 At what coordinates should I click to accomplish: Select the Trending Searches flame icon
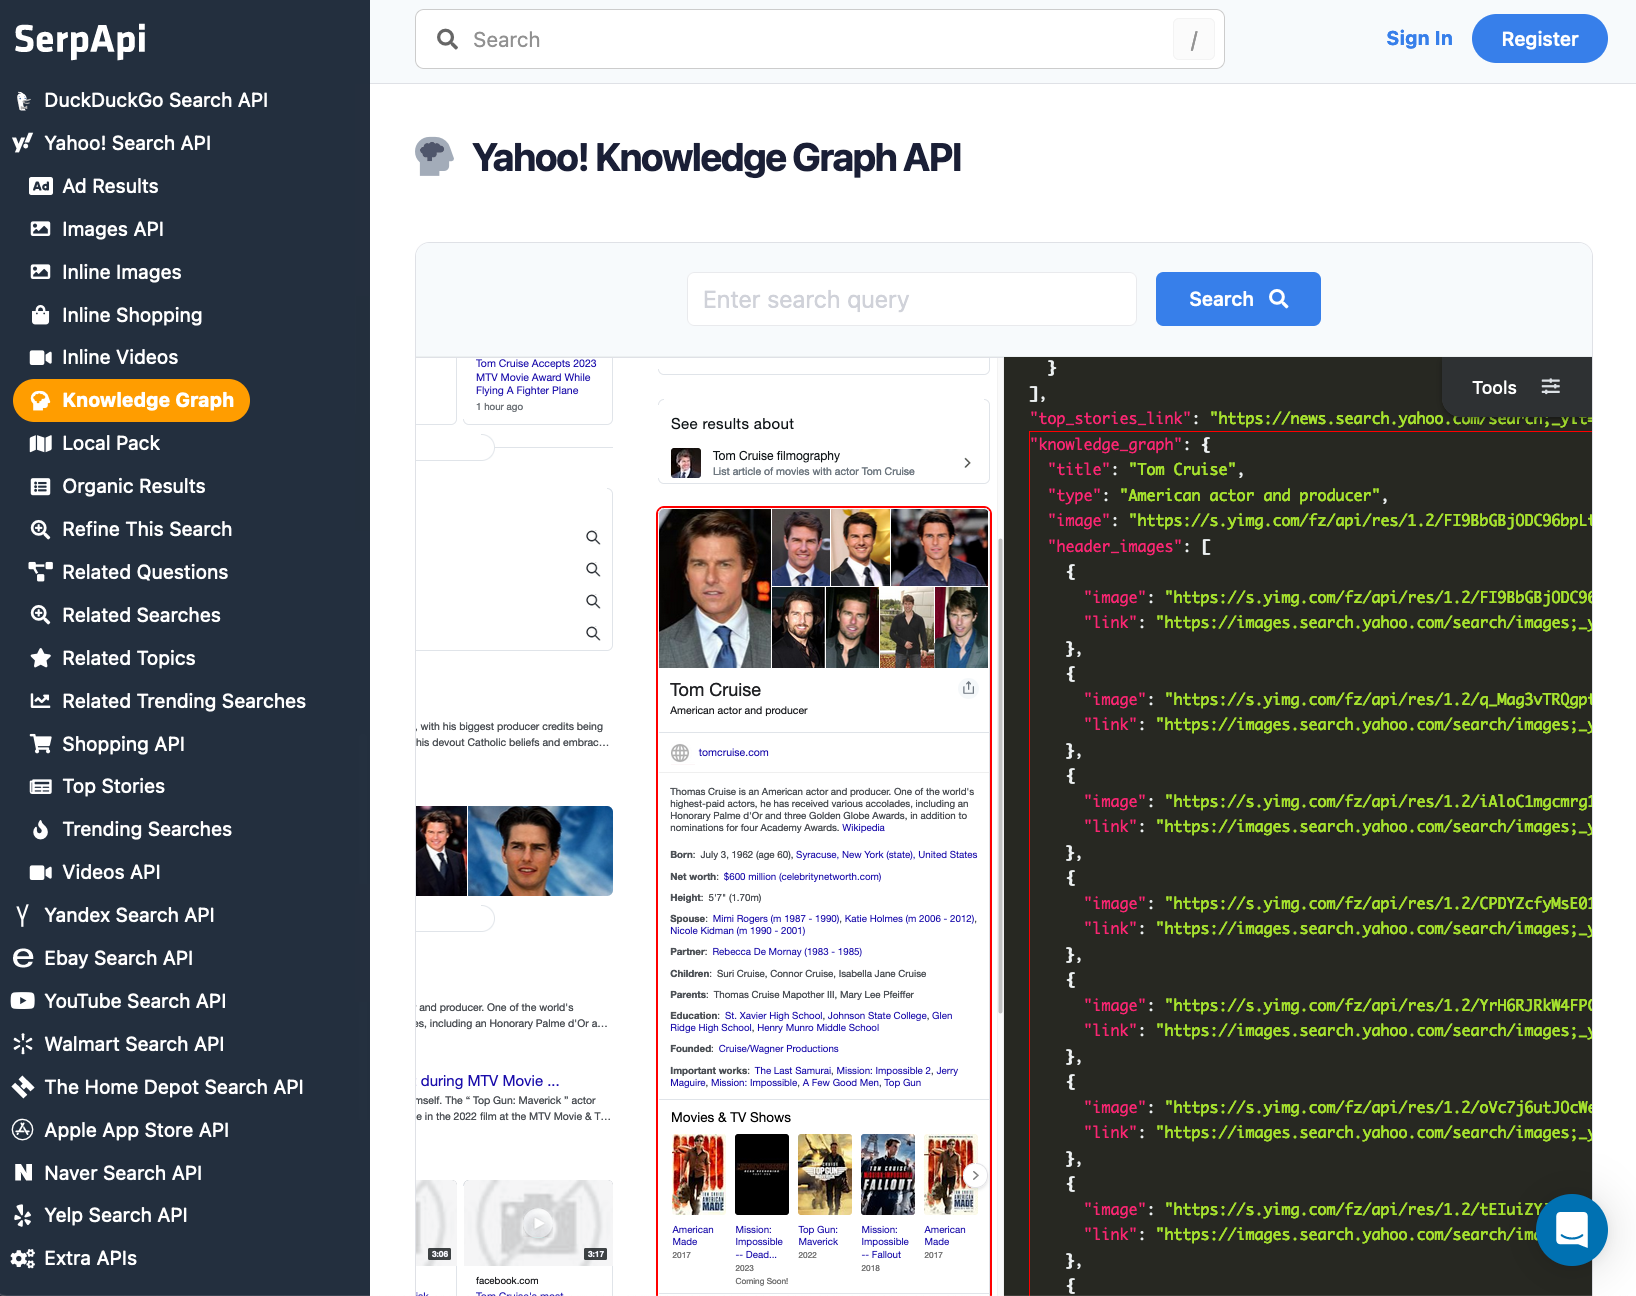coord(41,829)
